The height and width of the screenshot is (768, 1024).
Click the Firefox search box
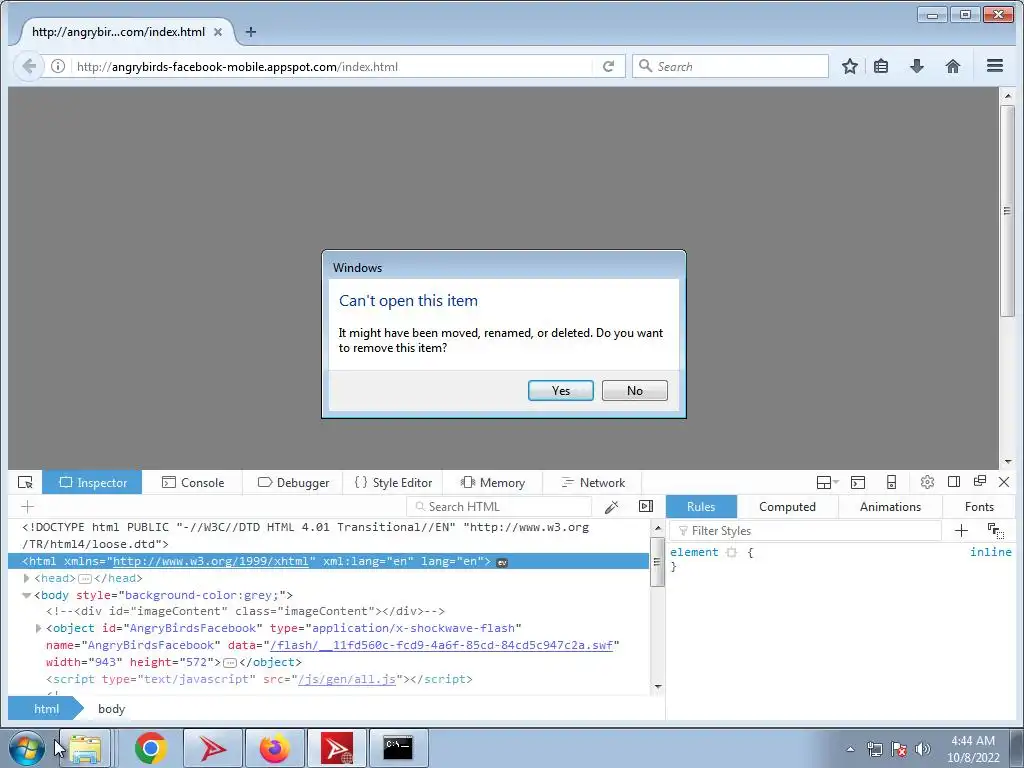pyautogui.click(x=730, y=67)
